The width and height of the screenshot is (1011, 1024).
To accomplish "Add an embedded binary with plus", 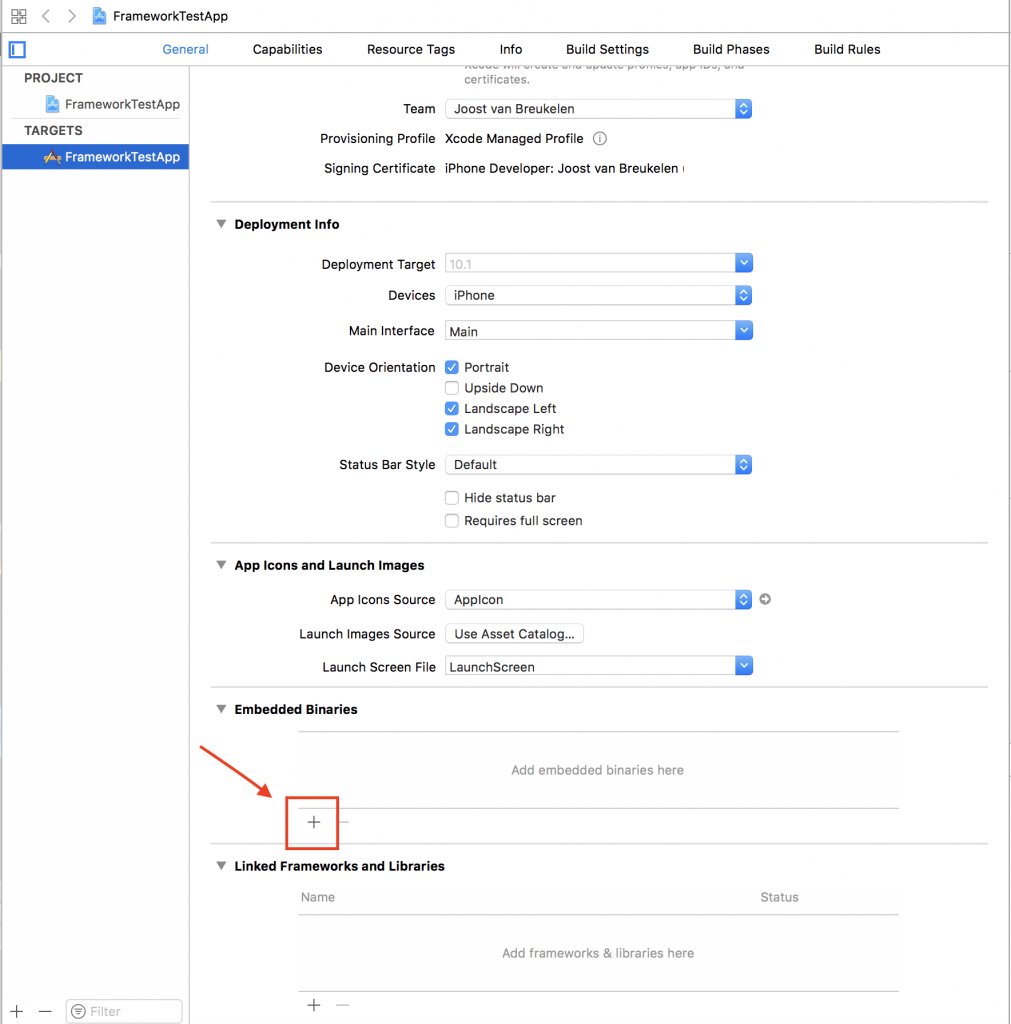I will coord(313,822).
